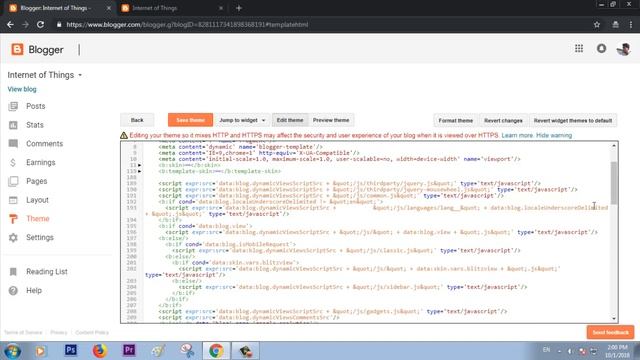640x360 pixels.
Task: Open the notifications bell icon
Action: pyautogui.click(x=601, y=49)
